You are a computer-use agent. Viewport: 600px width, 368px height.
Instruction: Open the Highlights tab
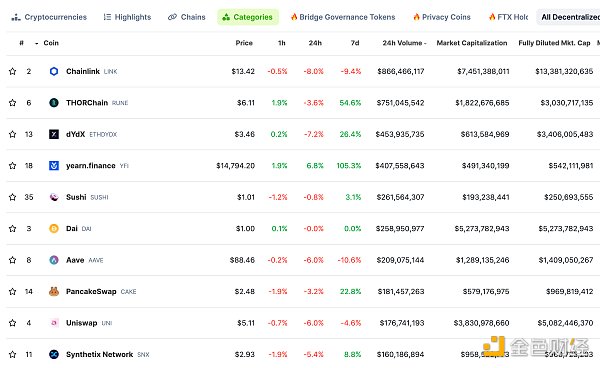(x=127, y=17)
